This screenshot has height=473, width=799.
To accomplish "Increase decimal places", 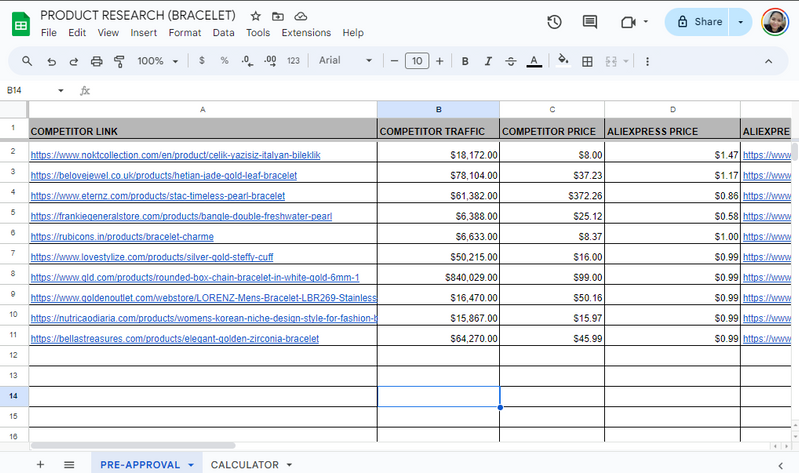I will click(270, 61).
